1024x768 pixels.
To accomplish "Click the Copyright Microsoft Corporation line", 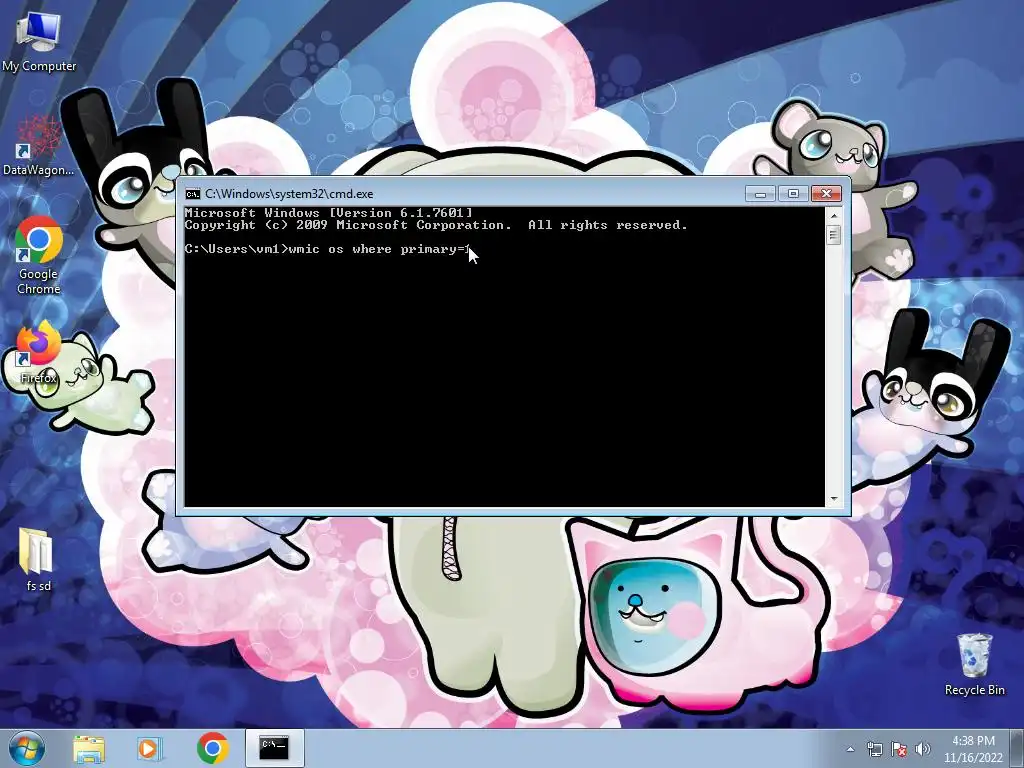I will coord(436,225).
